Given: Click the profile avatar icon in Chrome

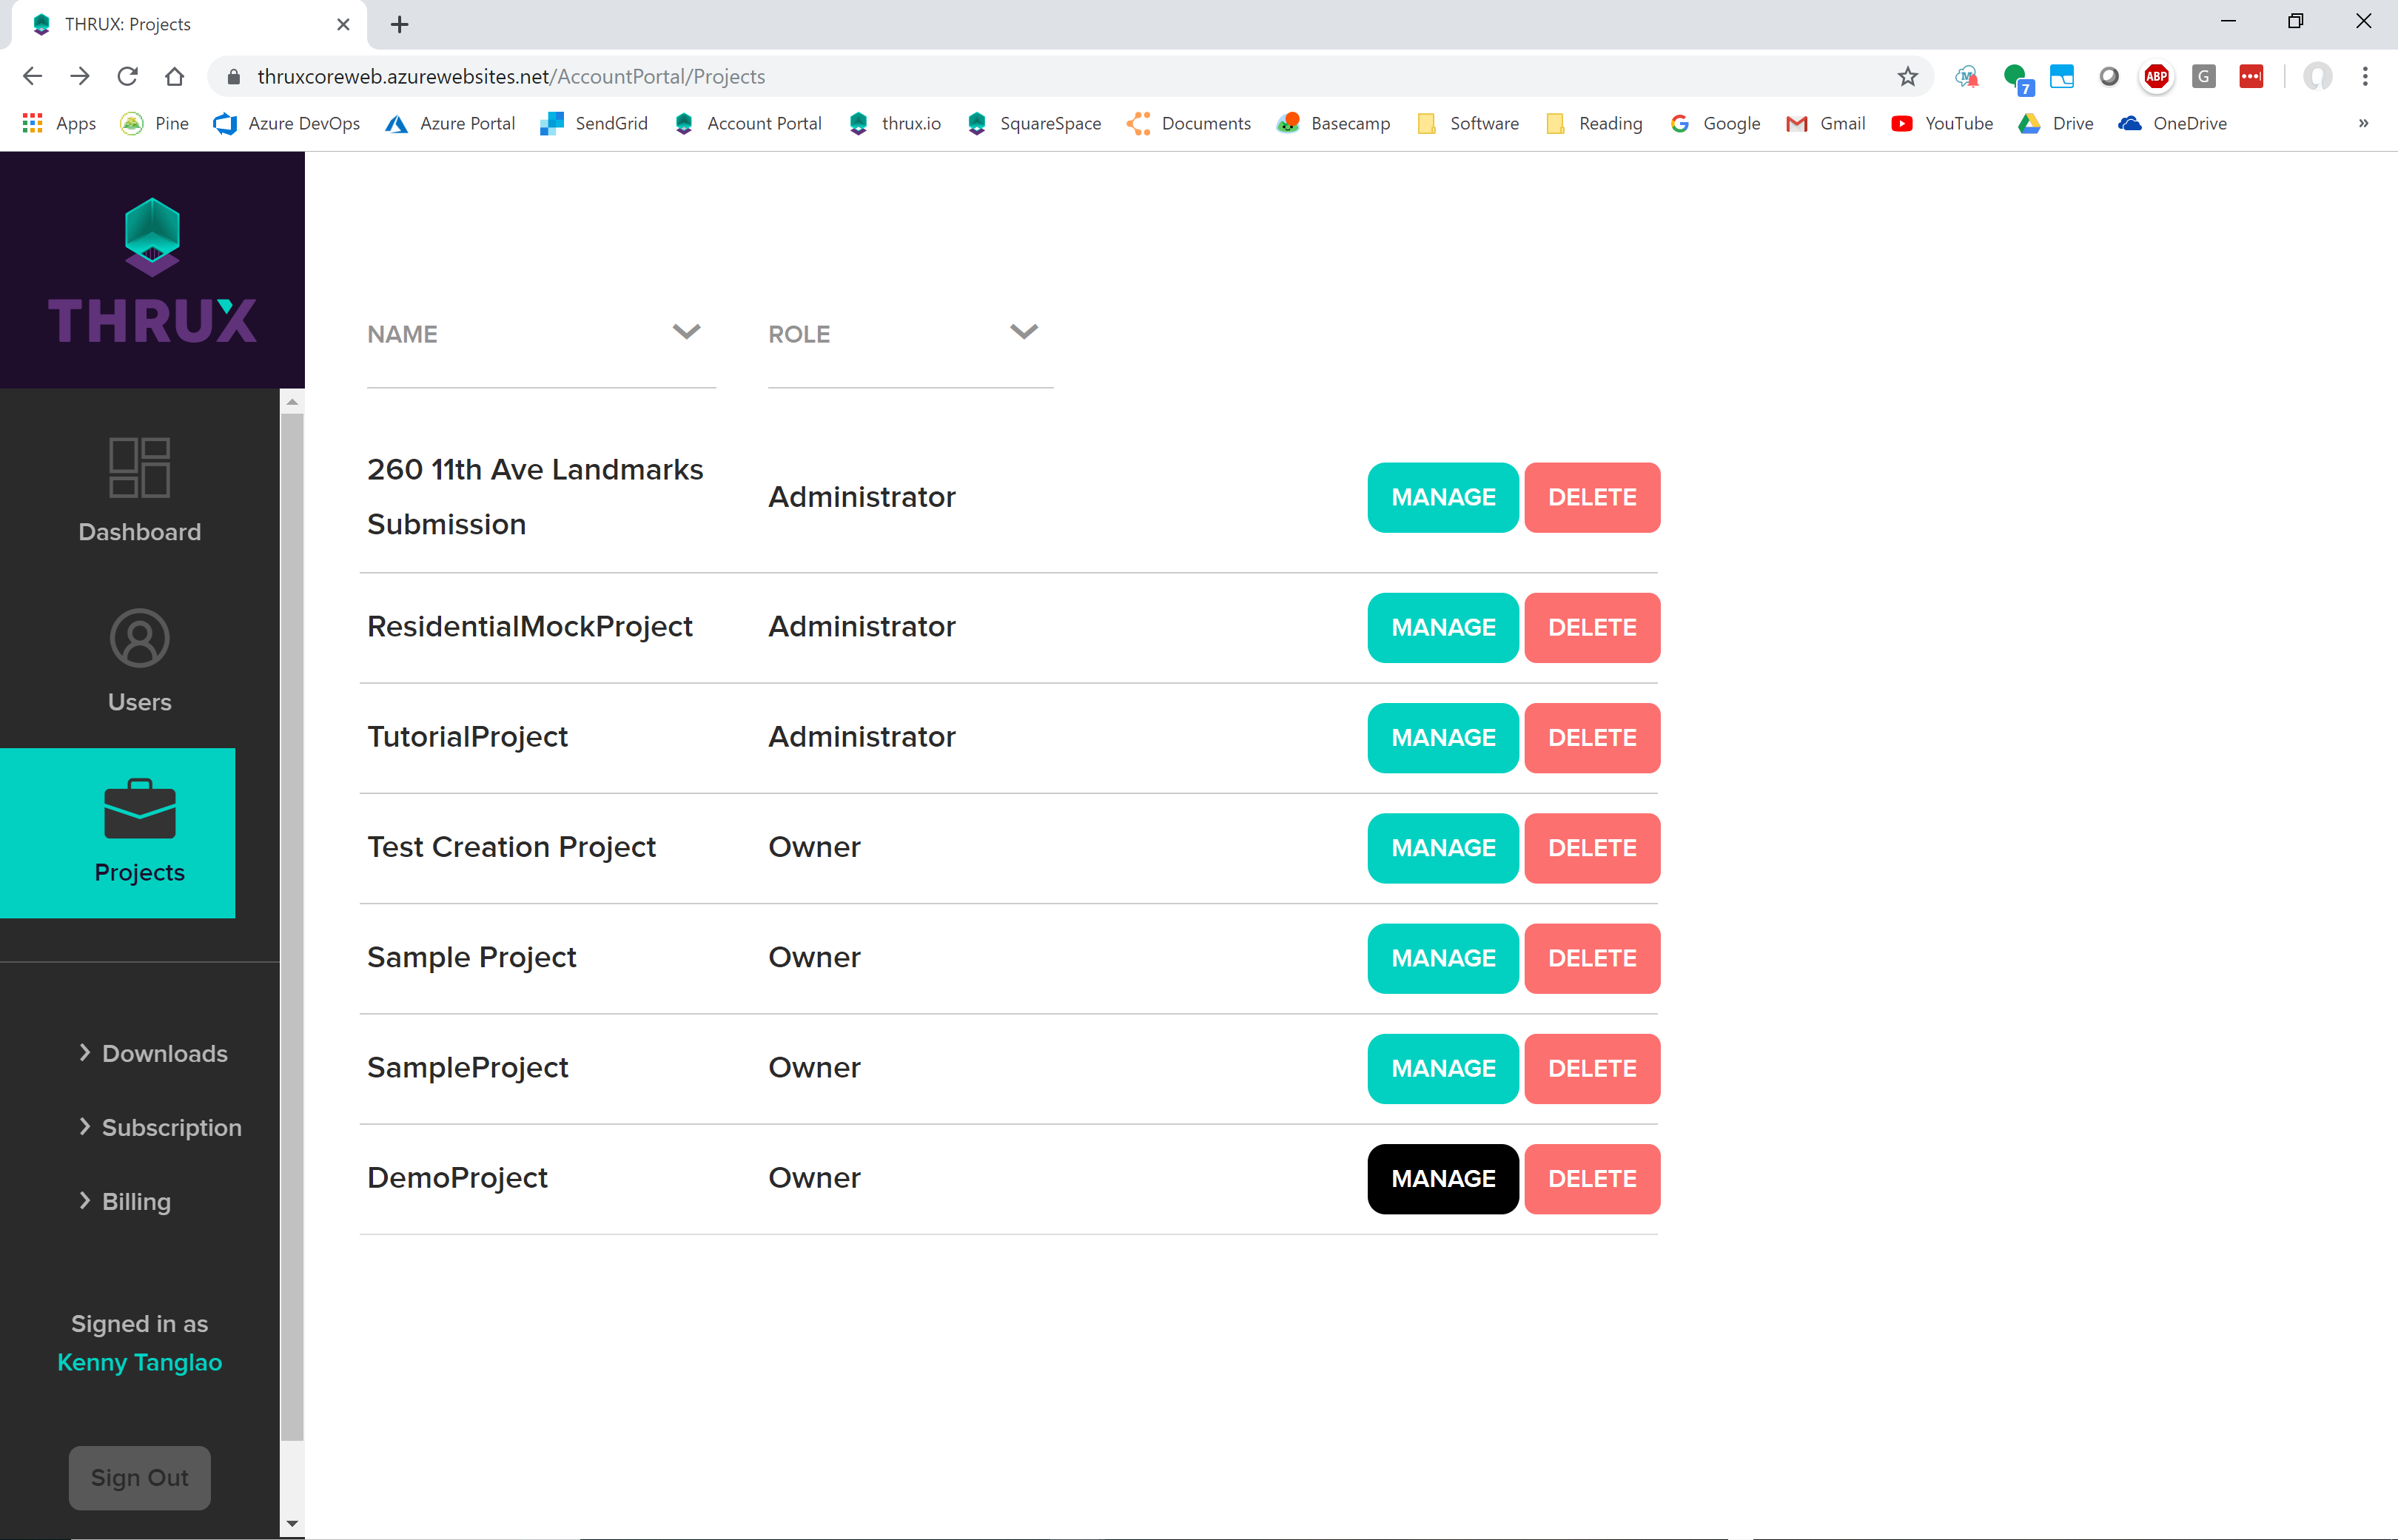Looking at the screenshot, I should coord(2317,76).
